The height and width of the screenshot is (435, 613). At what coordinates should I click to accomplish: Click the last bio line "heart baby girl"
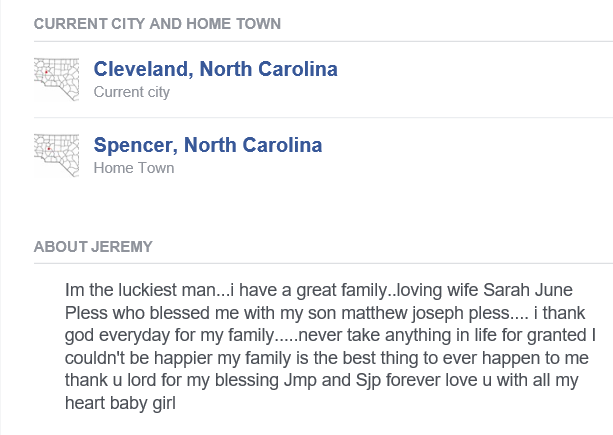[120, 403]
